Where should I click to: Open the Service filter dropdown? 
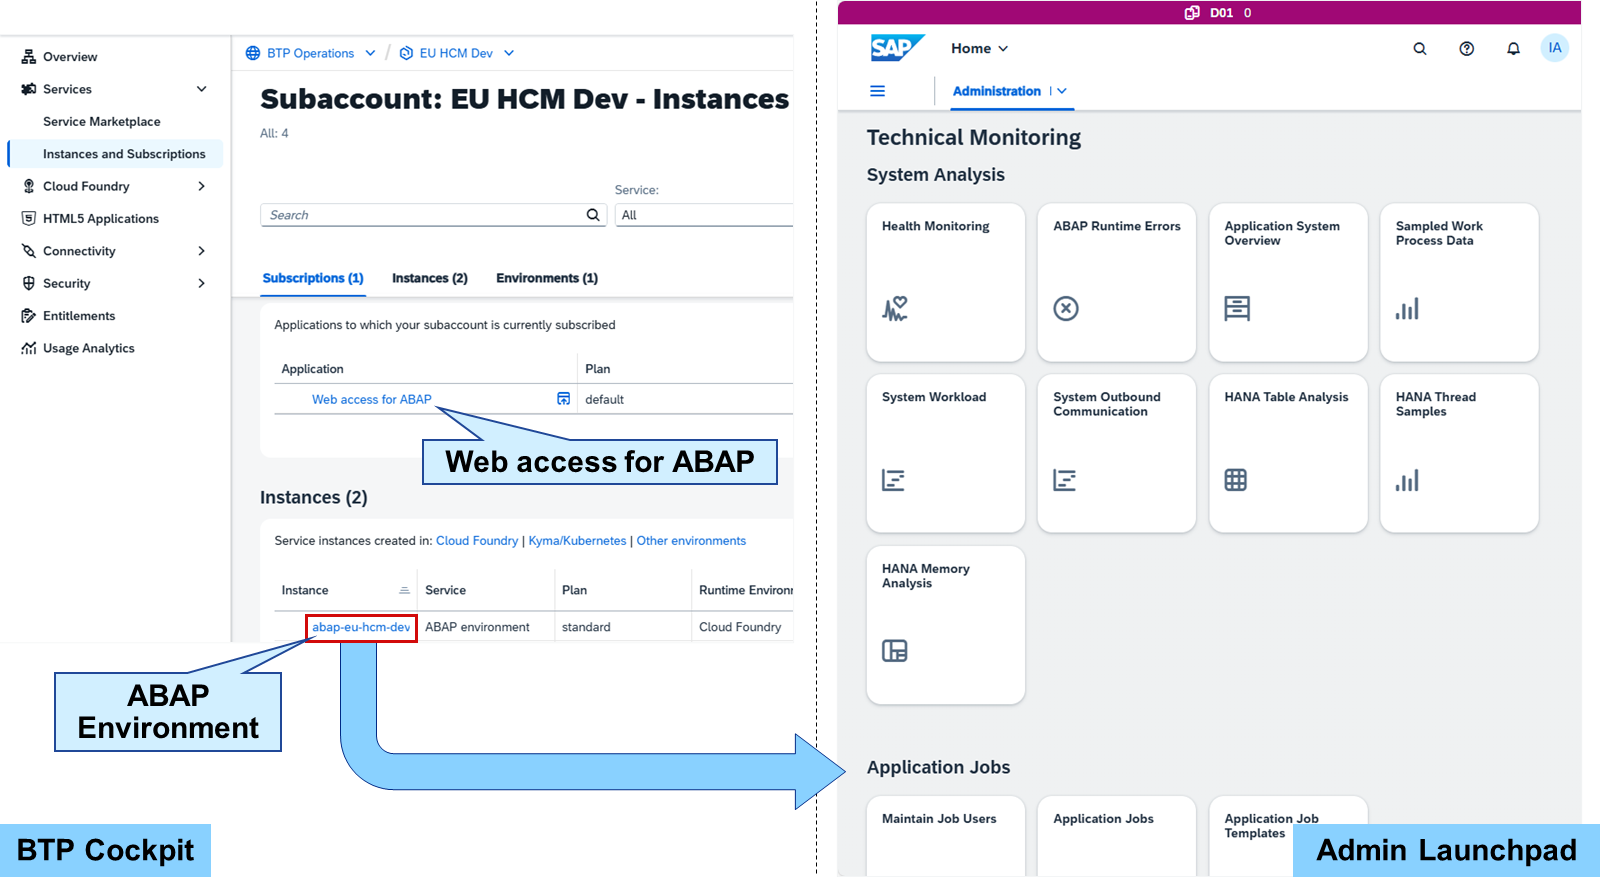point(704,215)
